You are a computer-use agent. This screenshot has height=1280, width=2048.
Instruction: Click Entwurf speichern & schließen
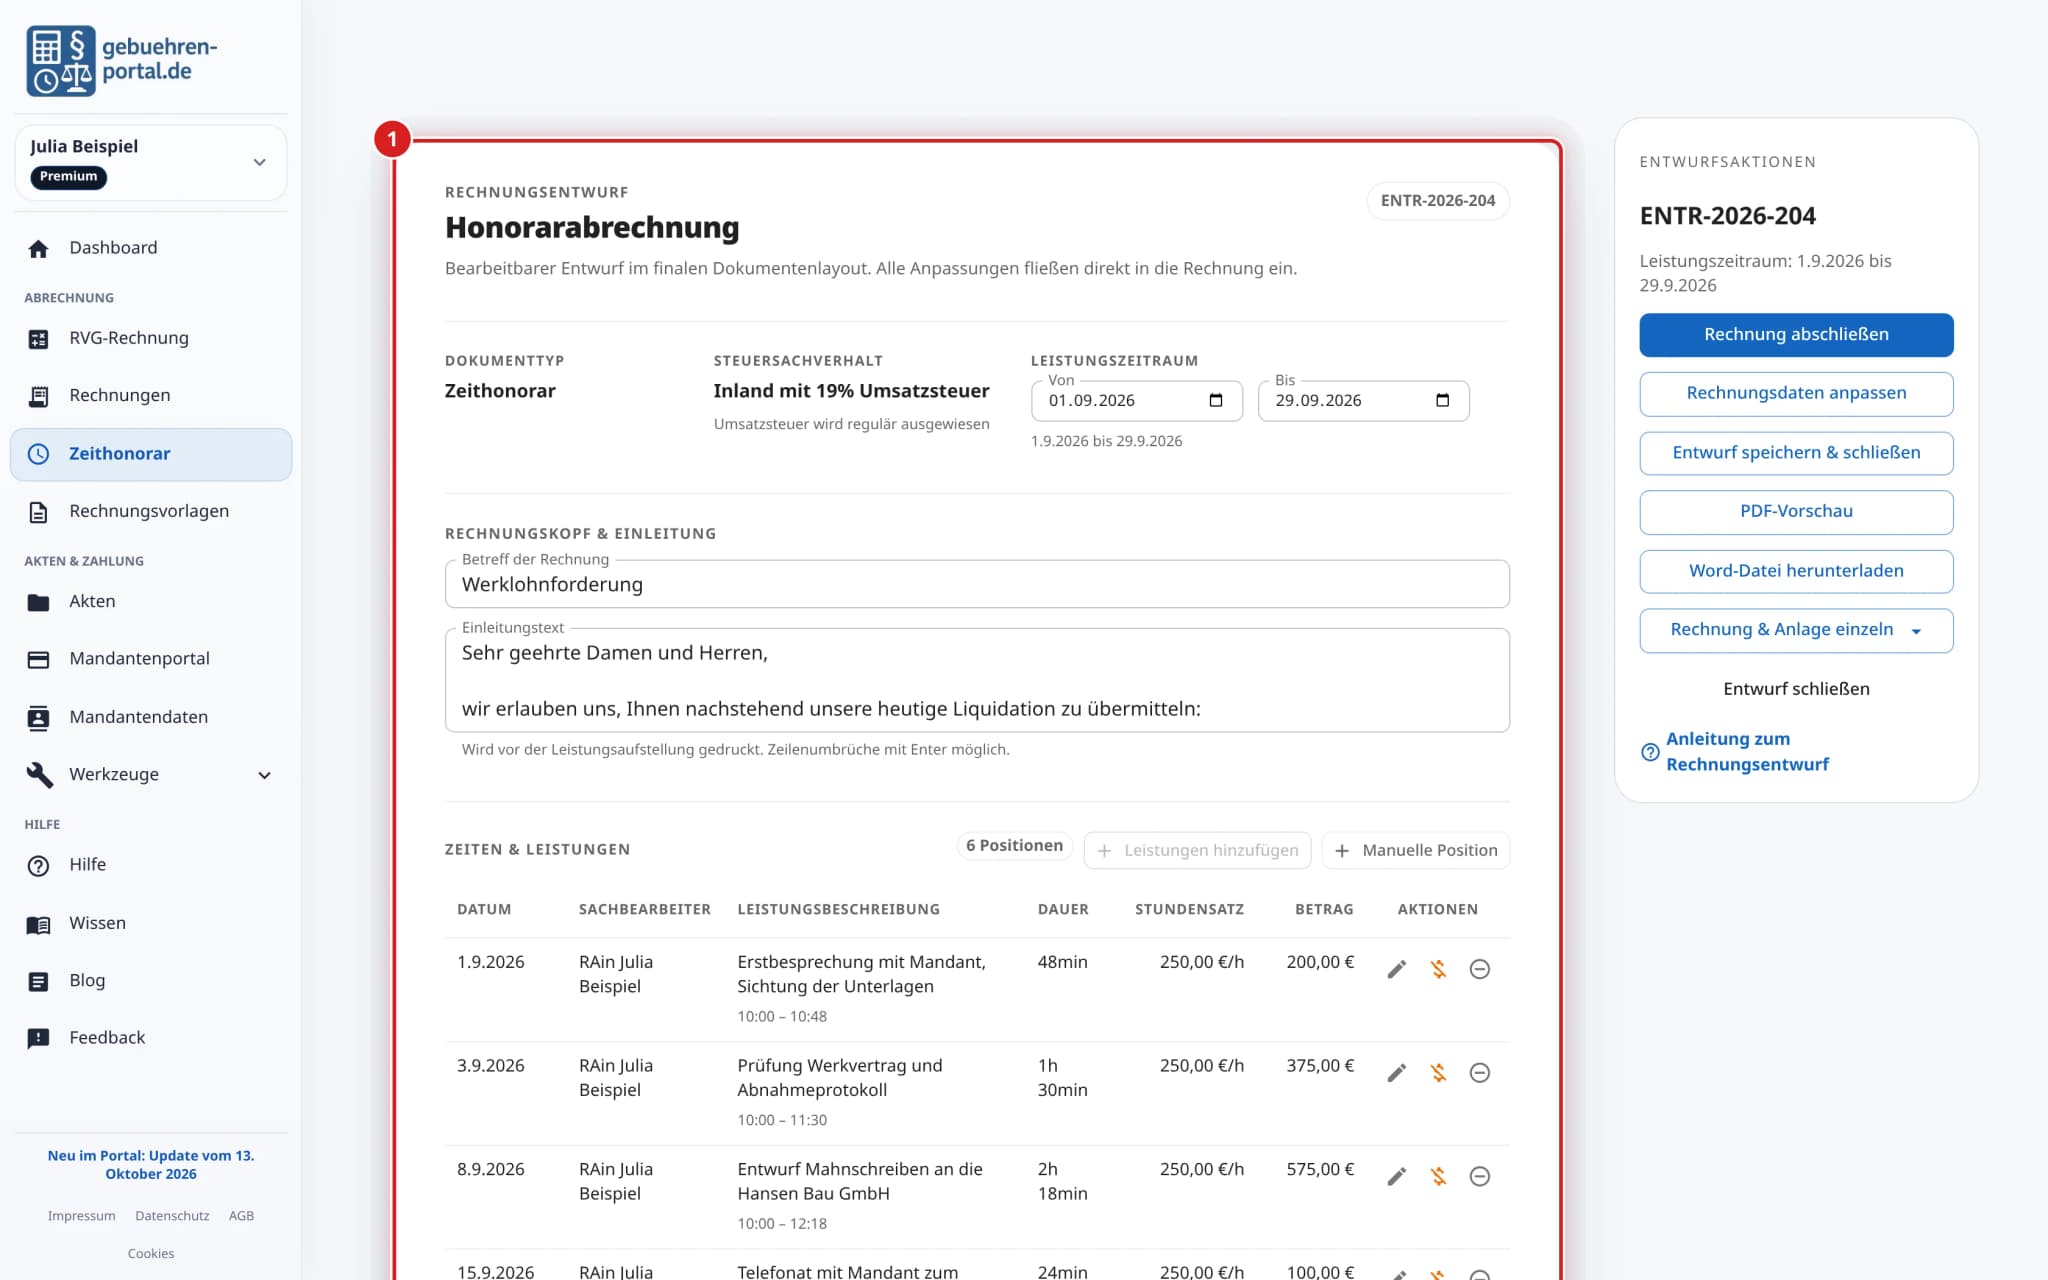(1796, 453)
